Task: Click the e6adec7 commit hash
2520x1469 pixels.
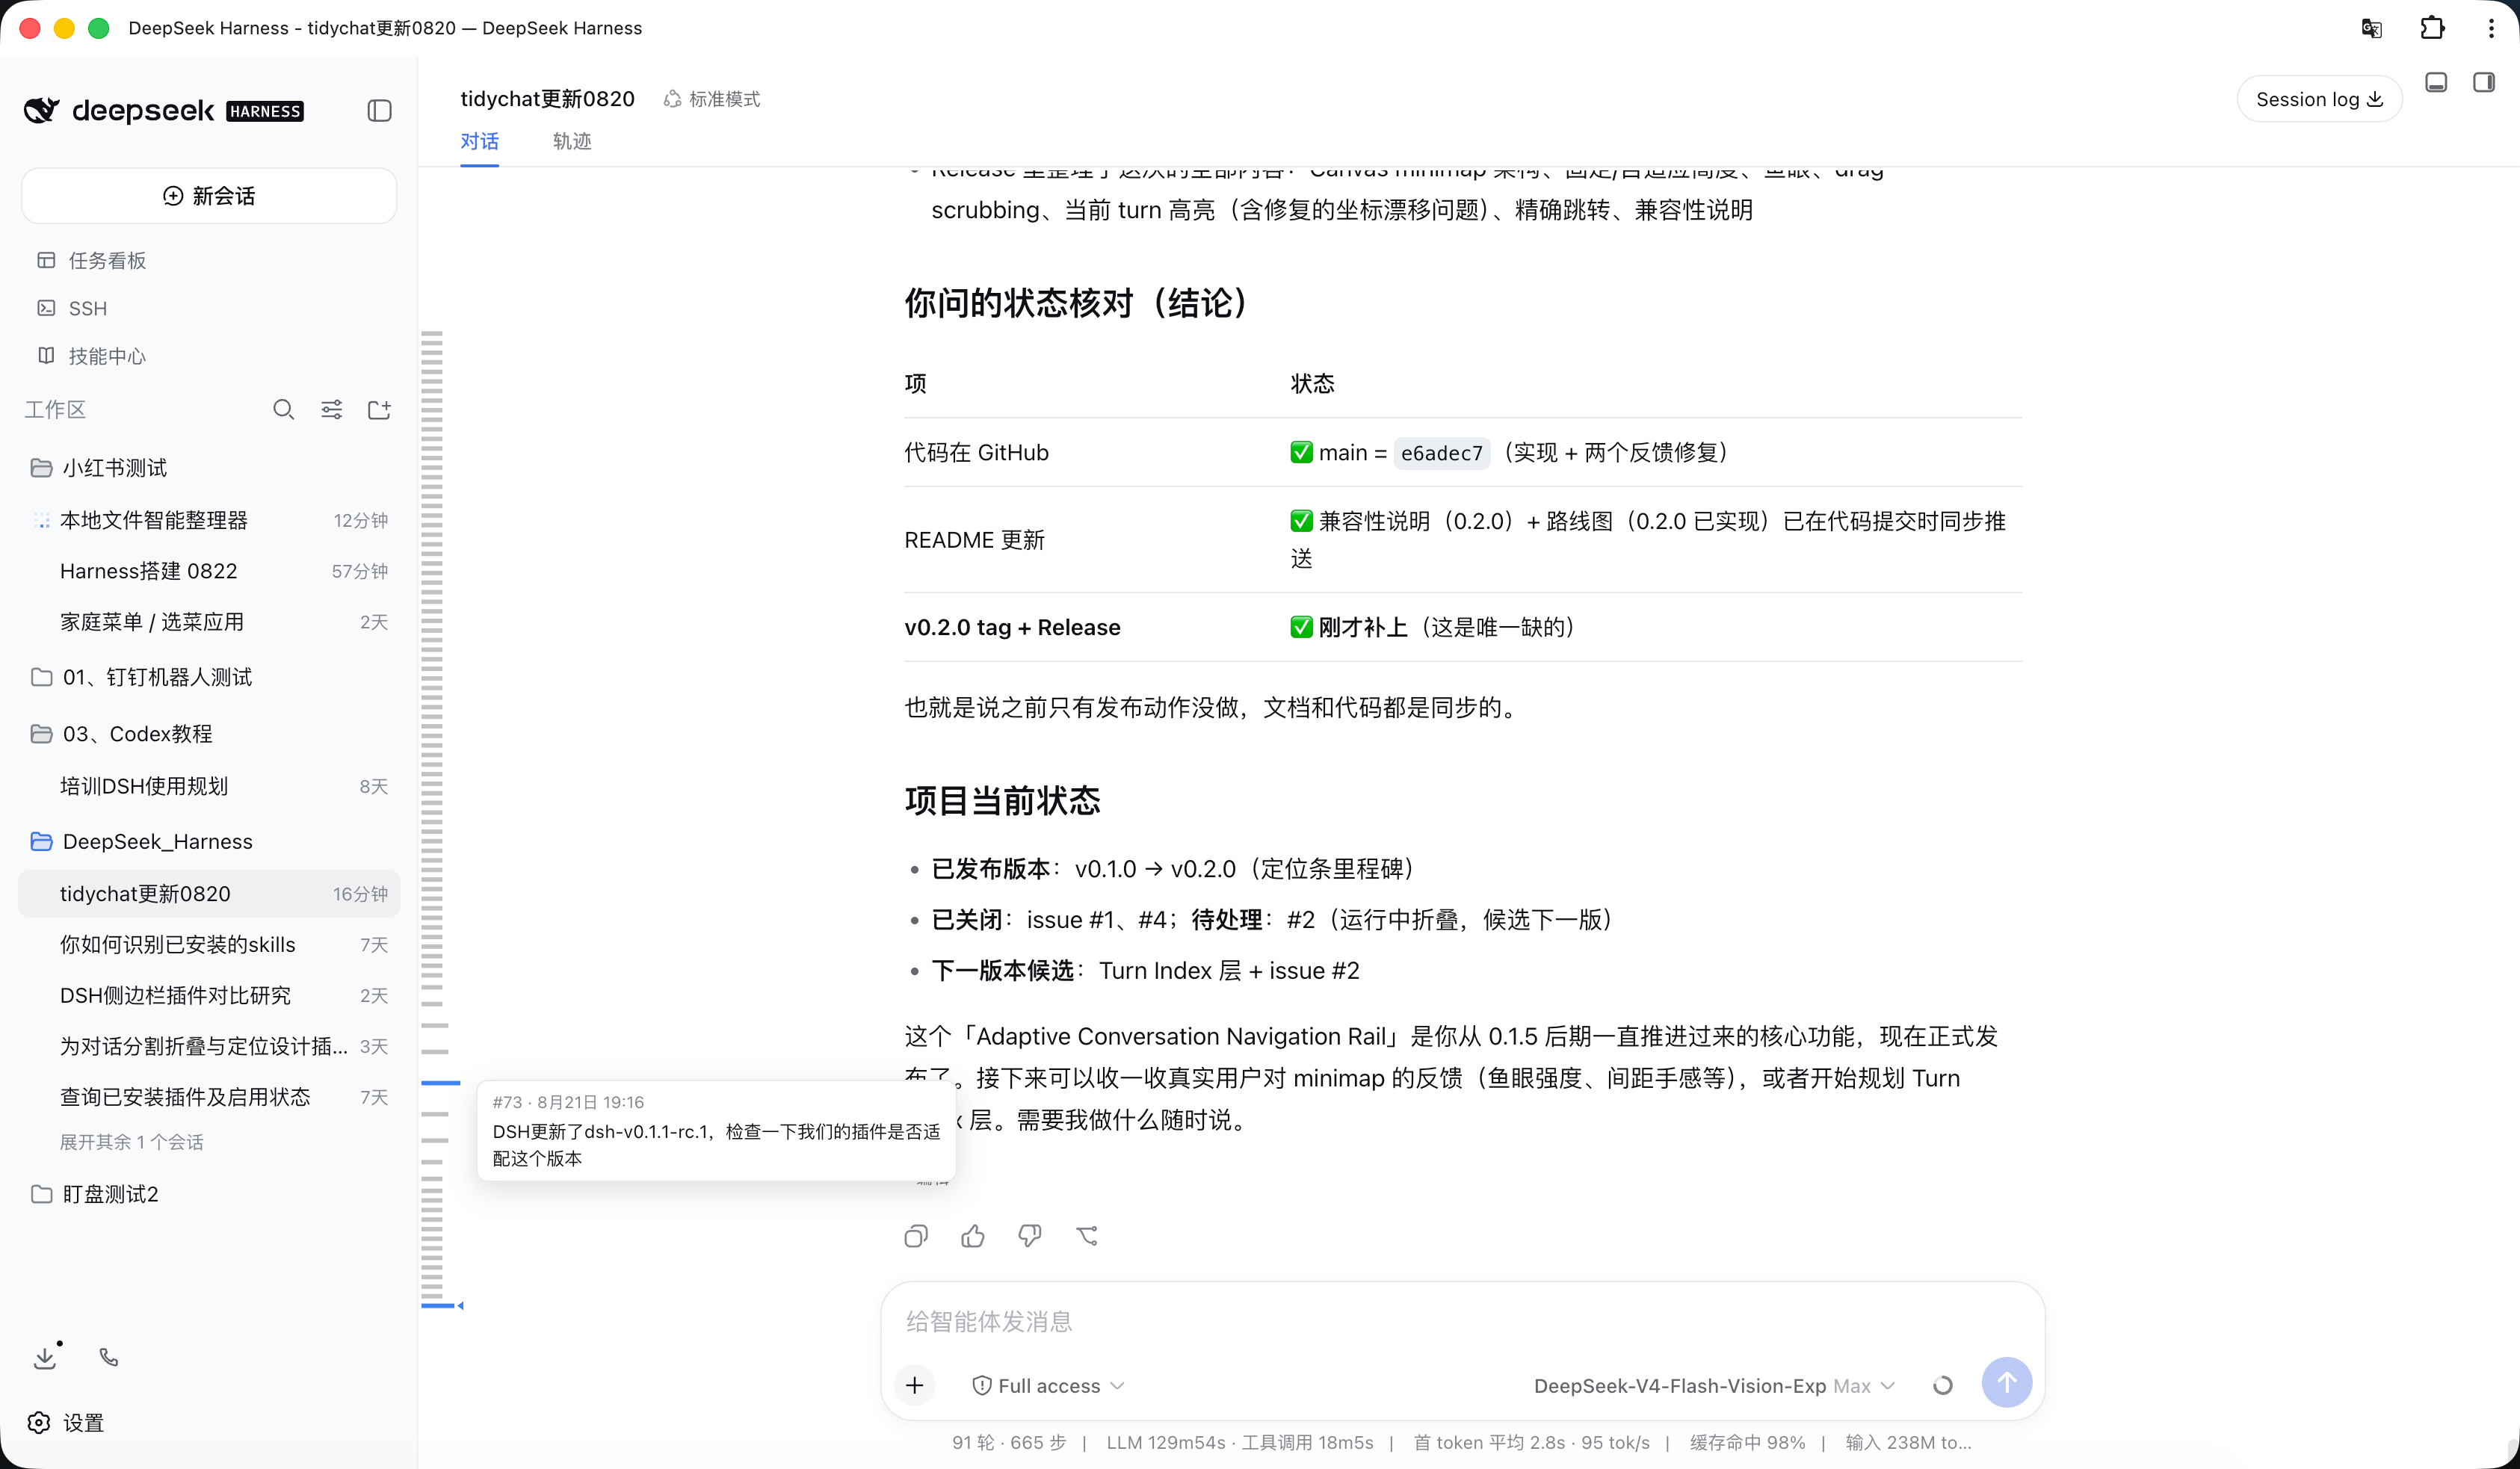Action: [1441, 453]
